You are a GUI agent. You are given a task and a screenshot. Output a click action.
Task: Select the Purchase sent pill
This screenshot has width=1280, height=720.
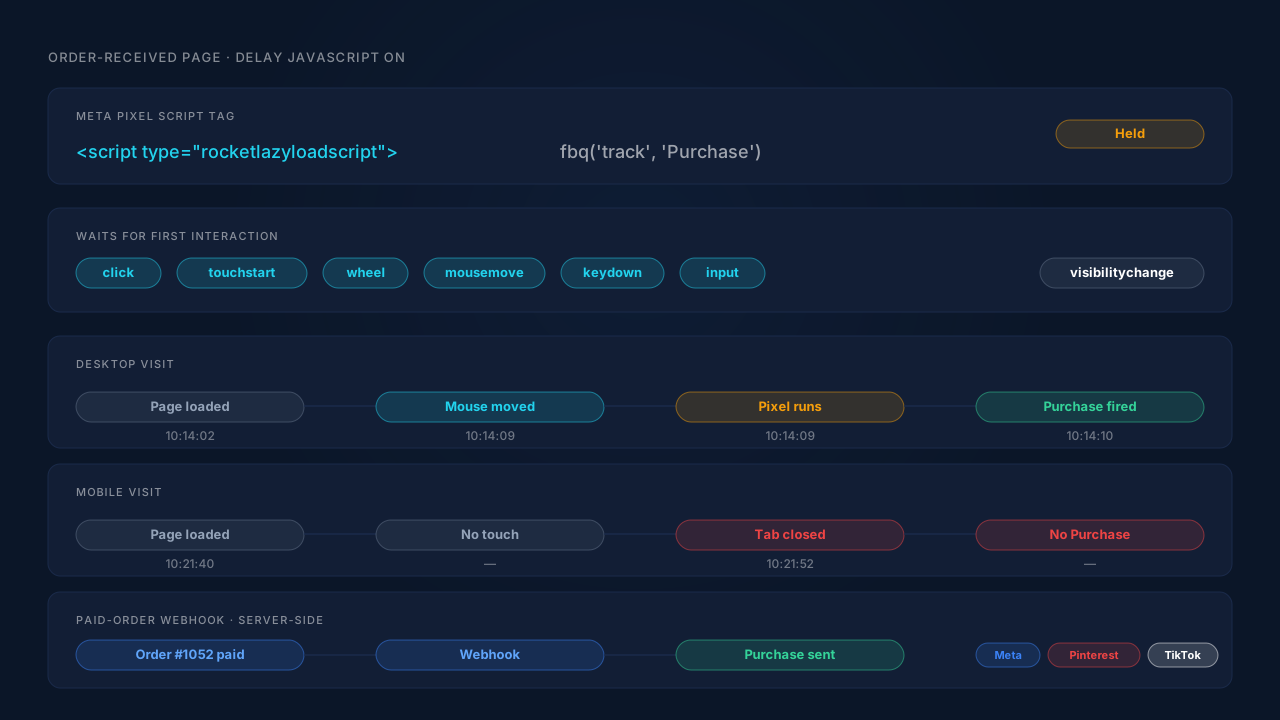pyautogui.click(x=790, y=655)
